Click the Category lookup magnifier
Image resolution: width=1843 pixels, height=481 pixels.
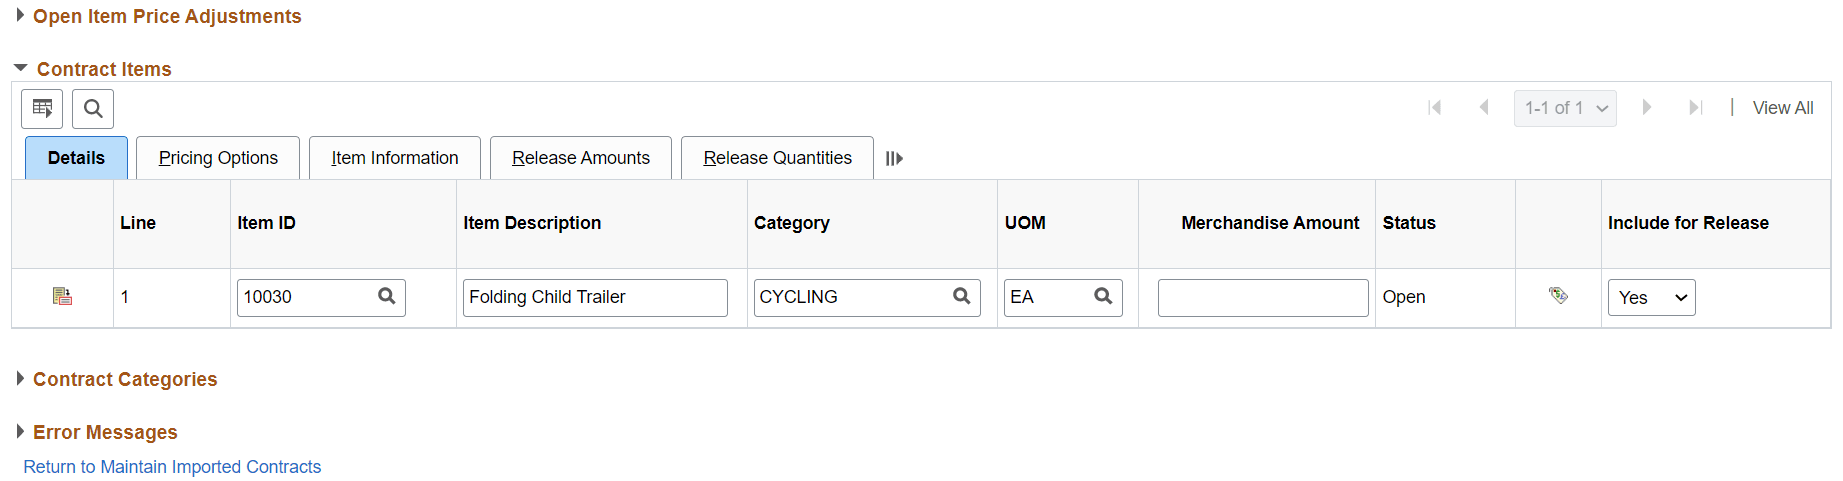click(x=962, y=296)
